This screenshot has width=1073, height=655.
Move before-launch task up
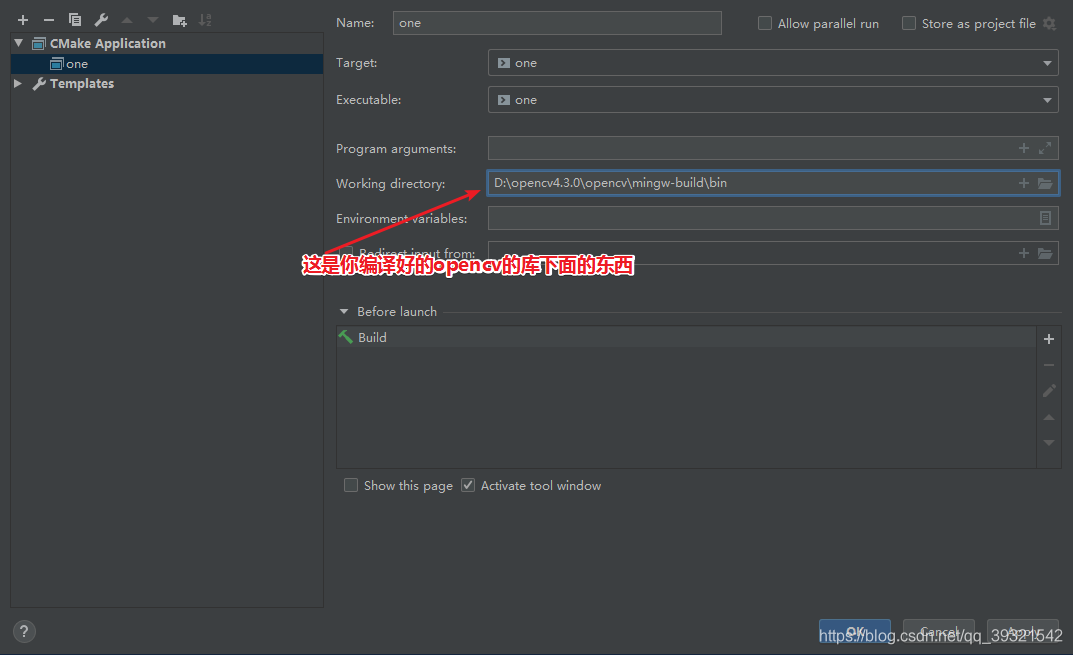tap(1048, 418)
